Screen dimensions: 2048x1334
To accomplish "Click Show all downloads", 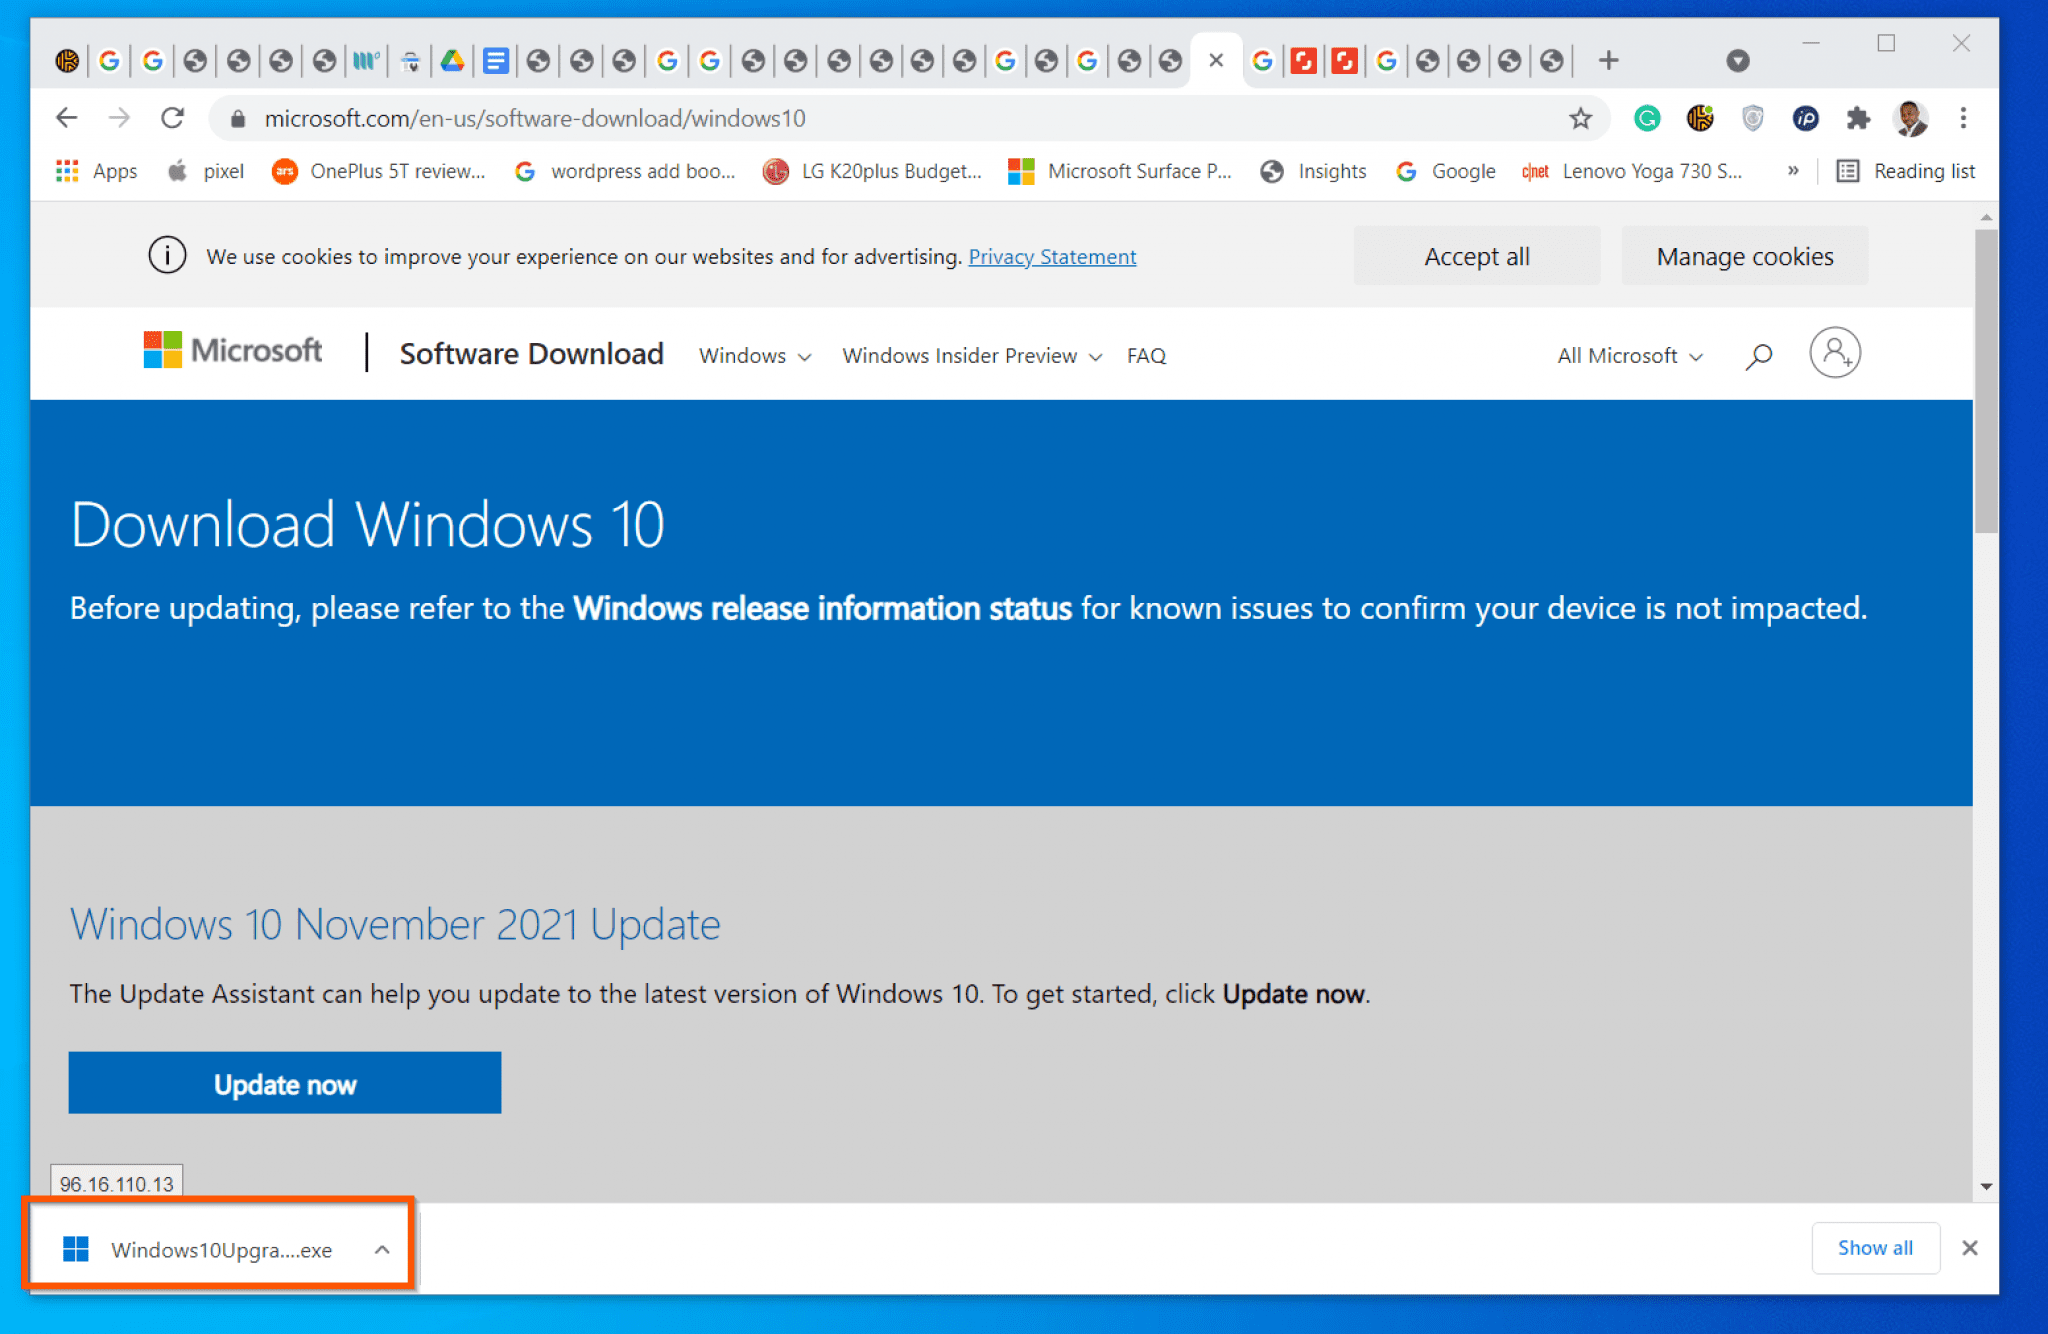I will (1875, 1248).
